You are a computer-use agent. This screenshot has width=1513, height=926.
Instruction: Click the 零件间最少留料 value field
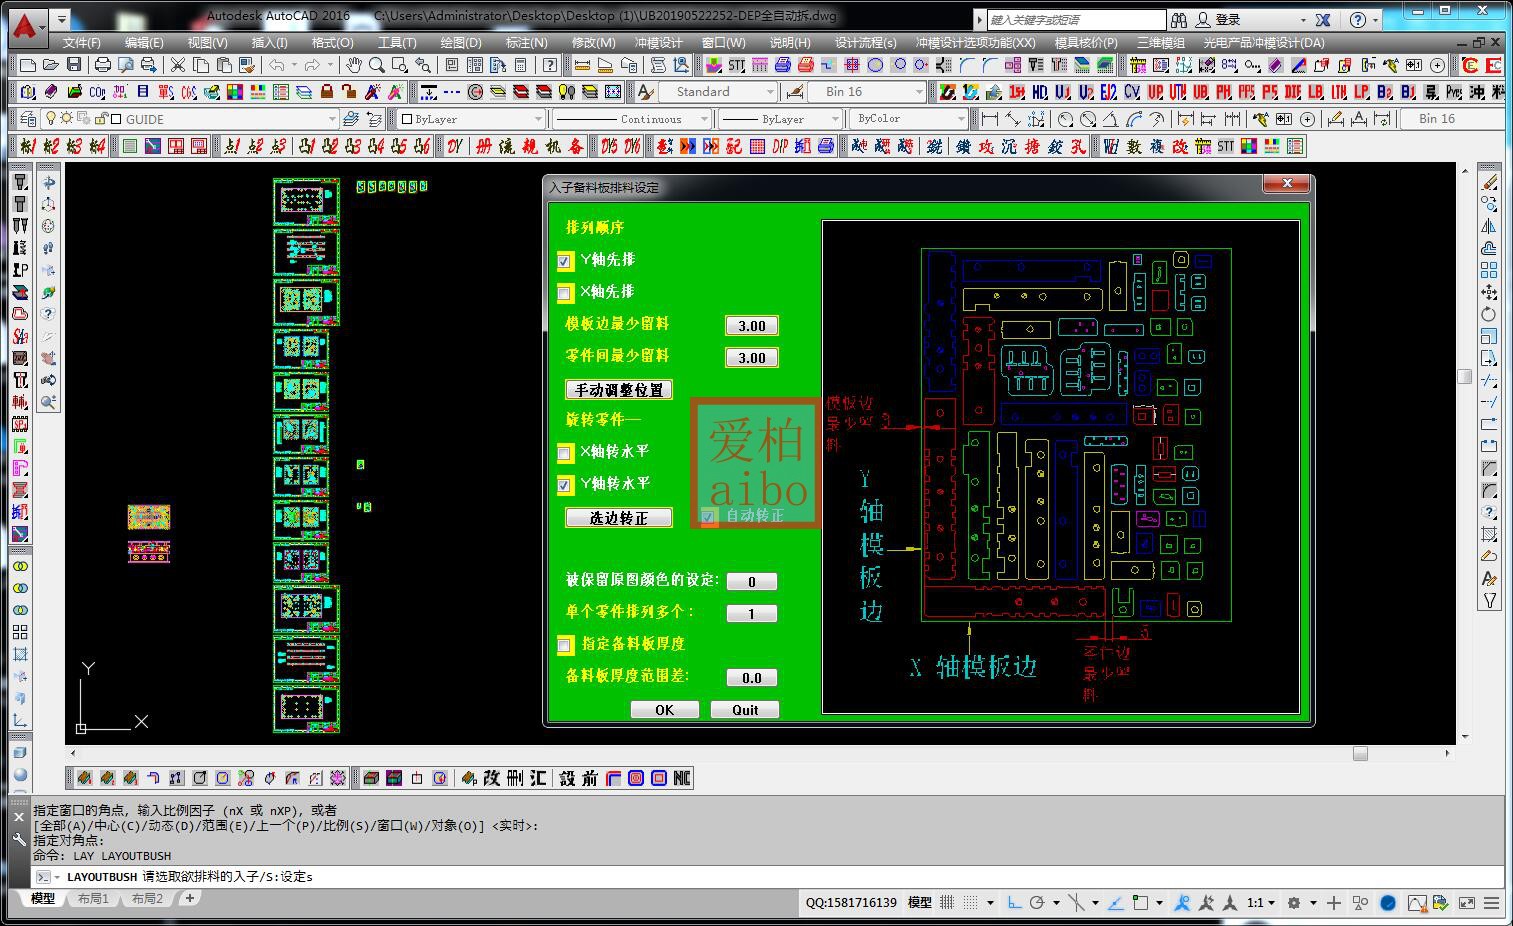click(x=752, y=358)
